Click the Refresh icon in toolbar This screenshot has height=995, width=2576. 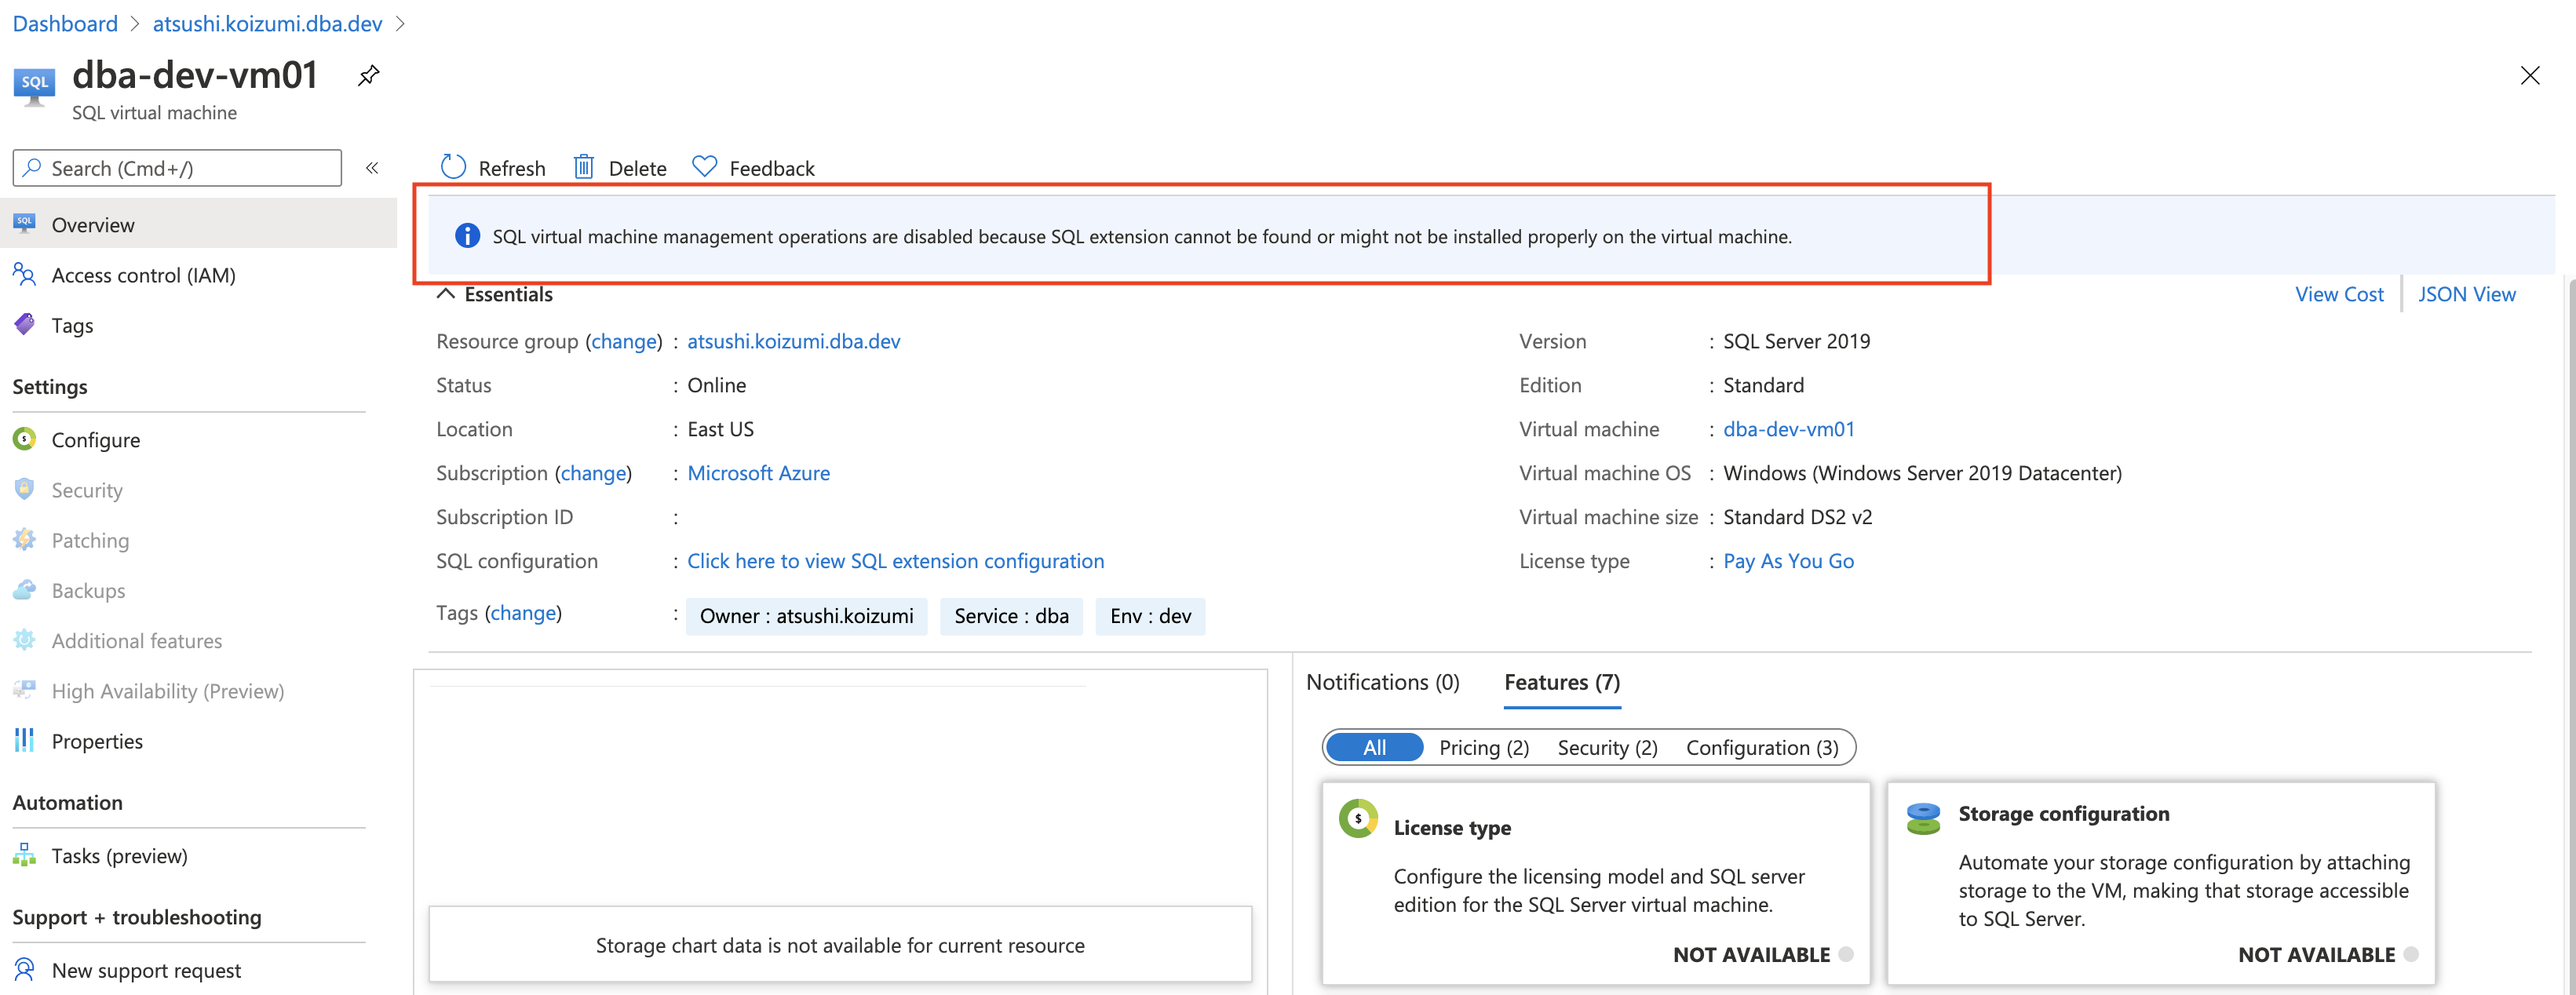(x=453, y=167)
